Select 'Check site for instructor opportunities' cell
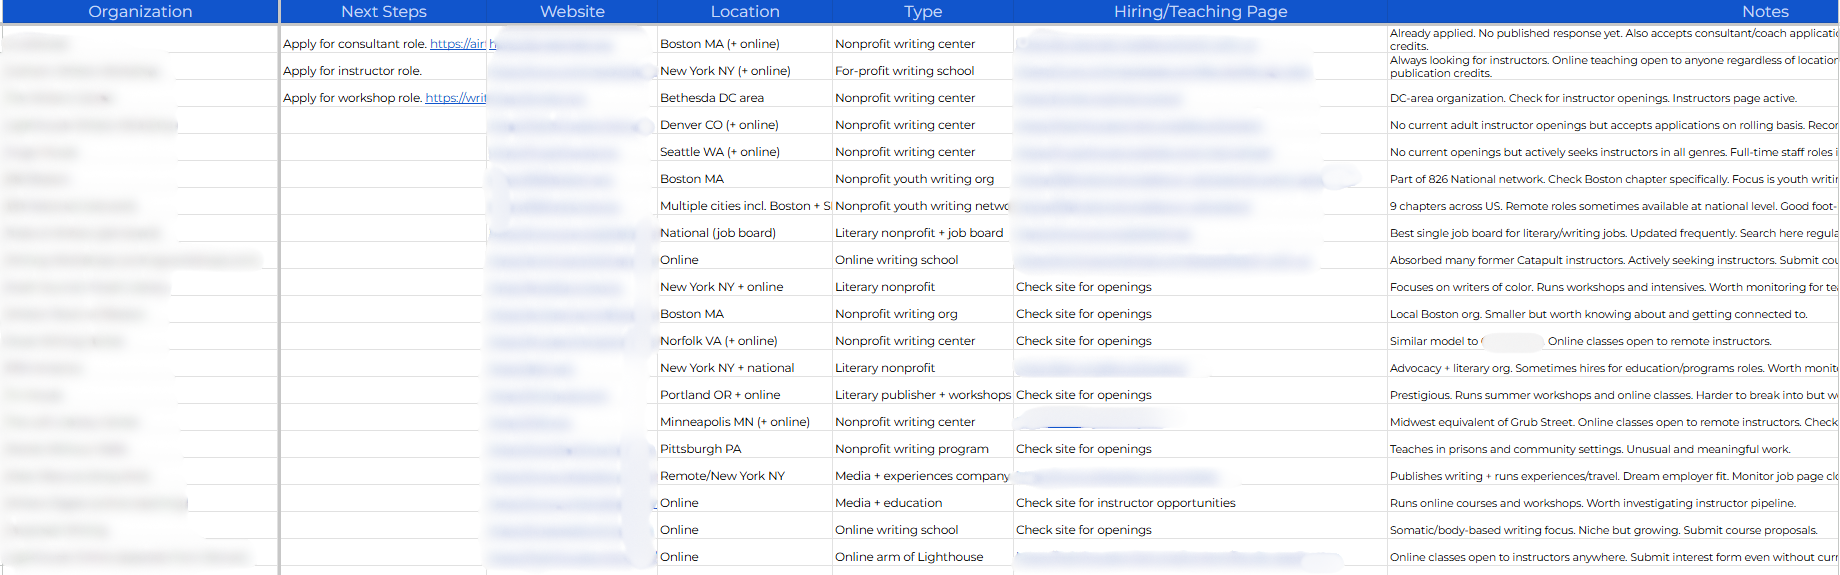Image resolution: width=1840 pixels, height=575 pixels. [1200, 503]
